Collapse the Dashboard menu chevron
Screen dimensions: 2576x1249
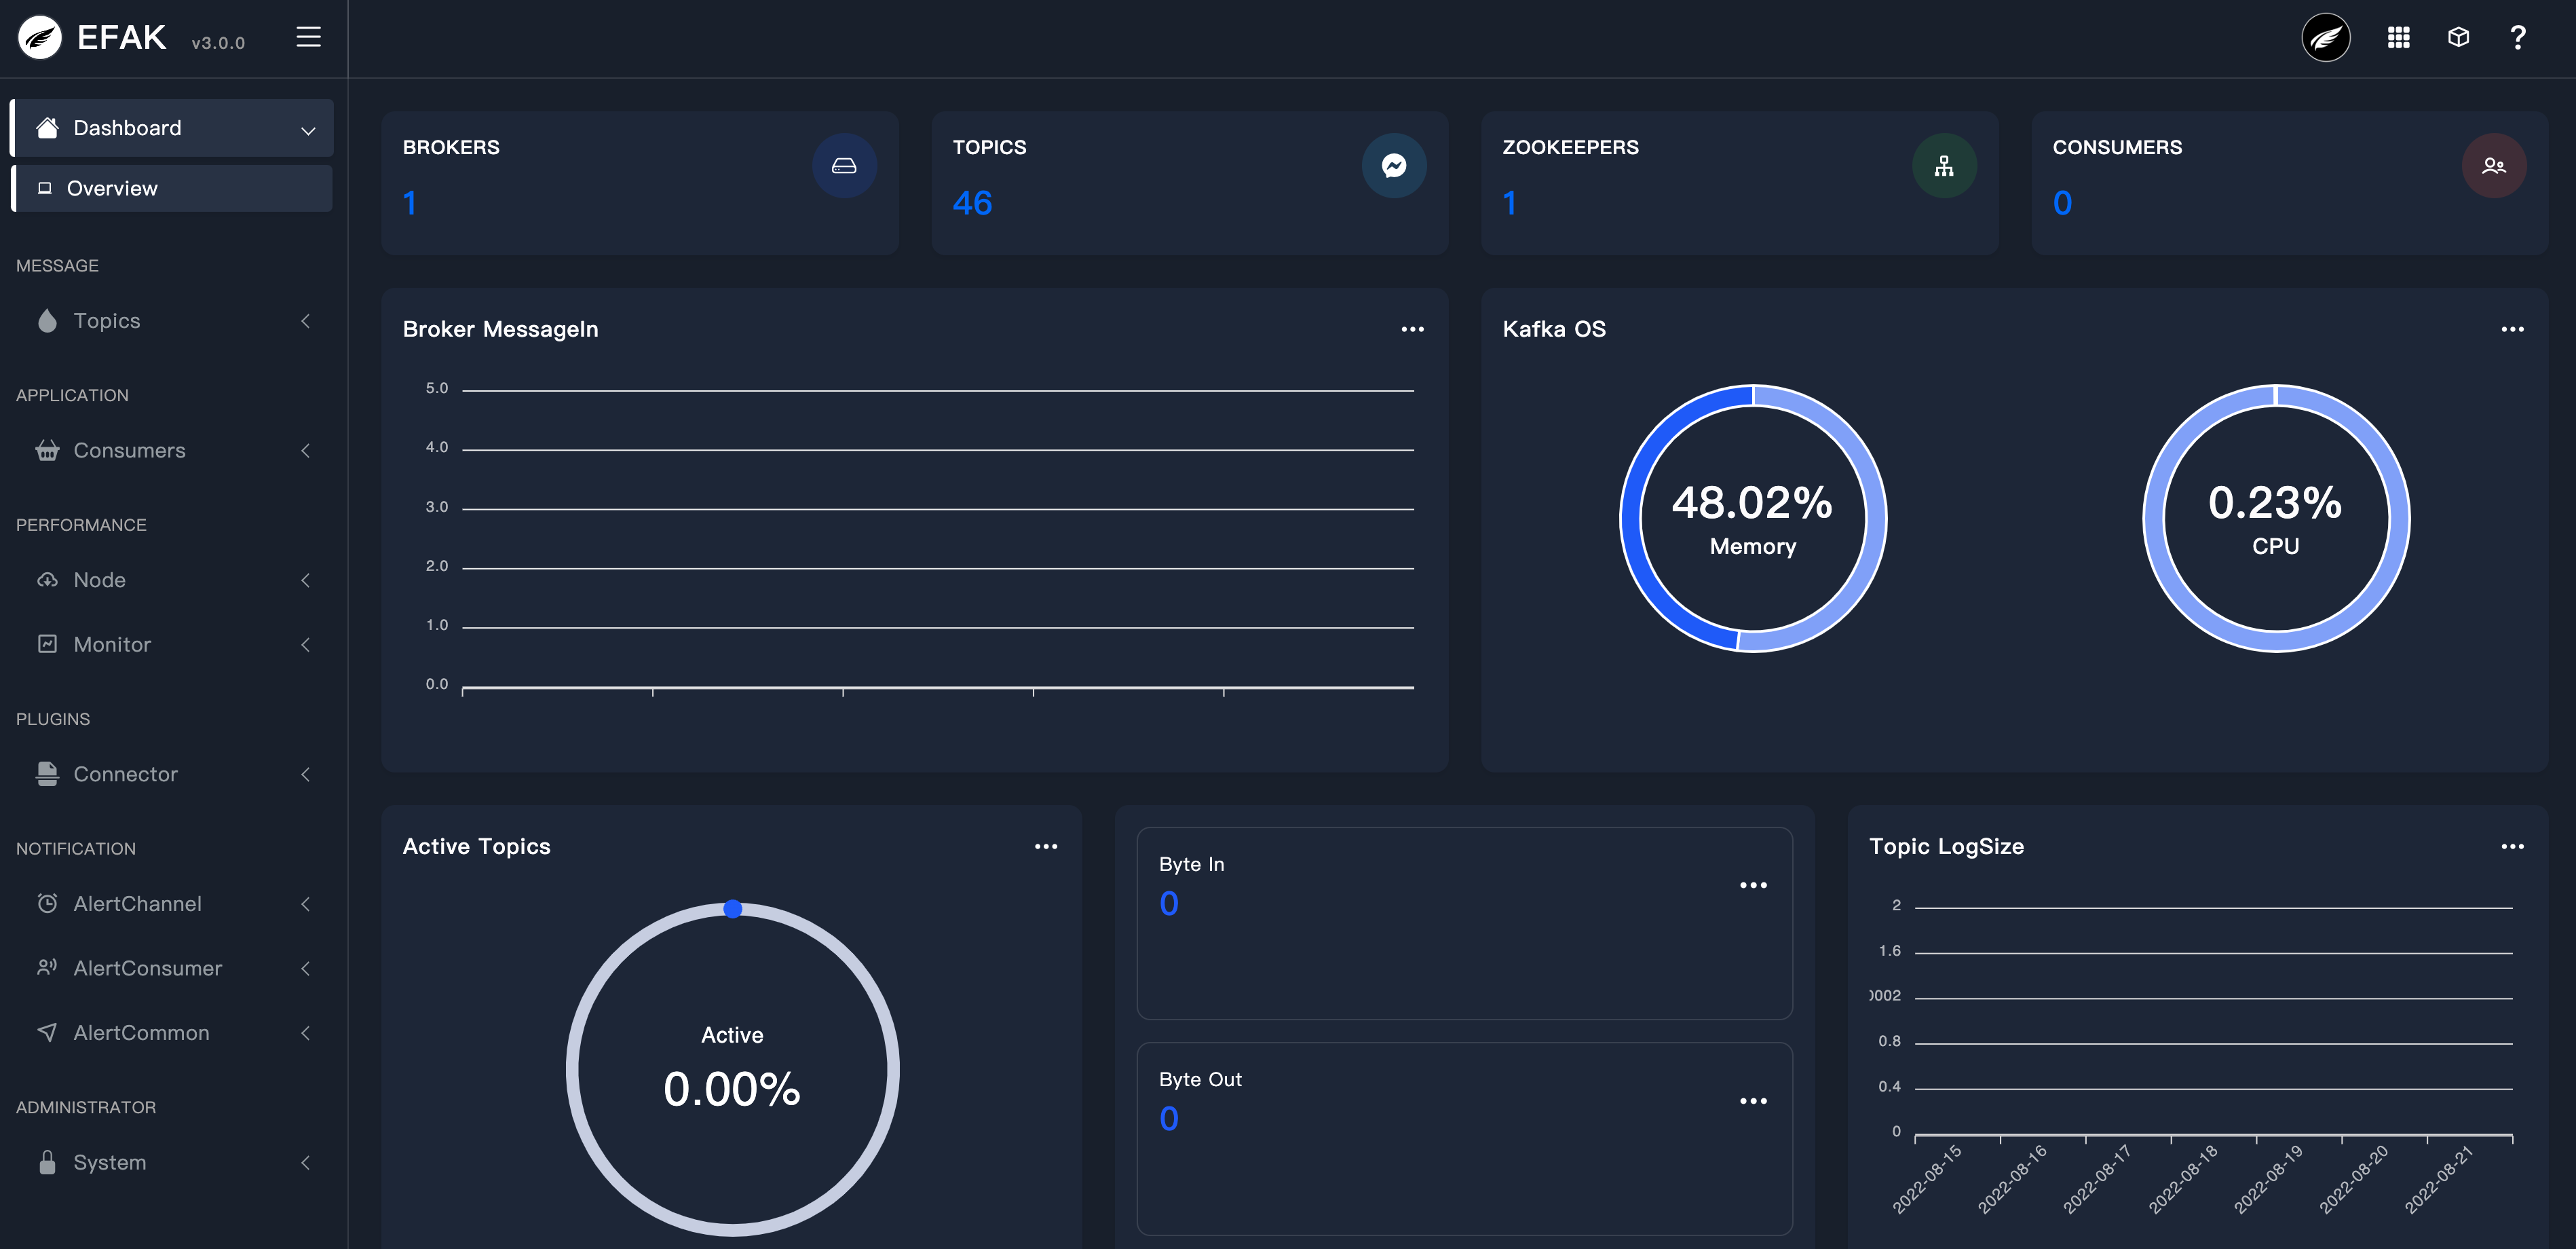click(x=308, y=130)
